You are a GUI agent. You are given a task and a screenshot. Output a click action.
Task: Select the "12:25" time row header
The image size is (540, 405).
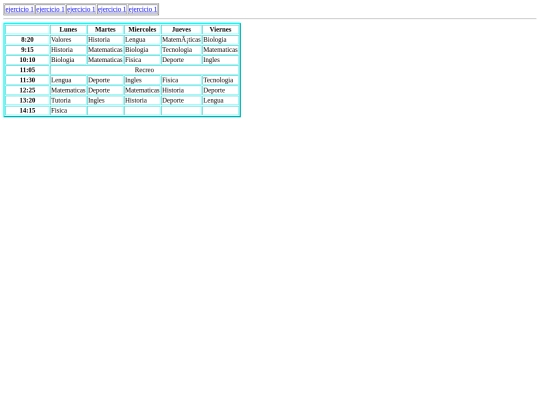tap(27, 90)
